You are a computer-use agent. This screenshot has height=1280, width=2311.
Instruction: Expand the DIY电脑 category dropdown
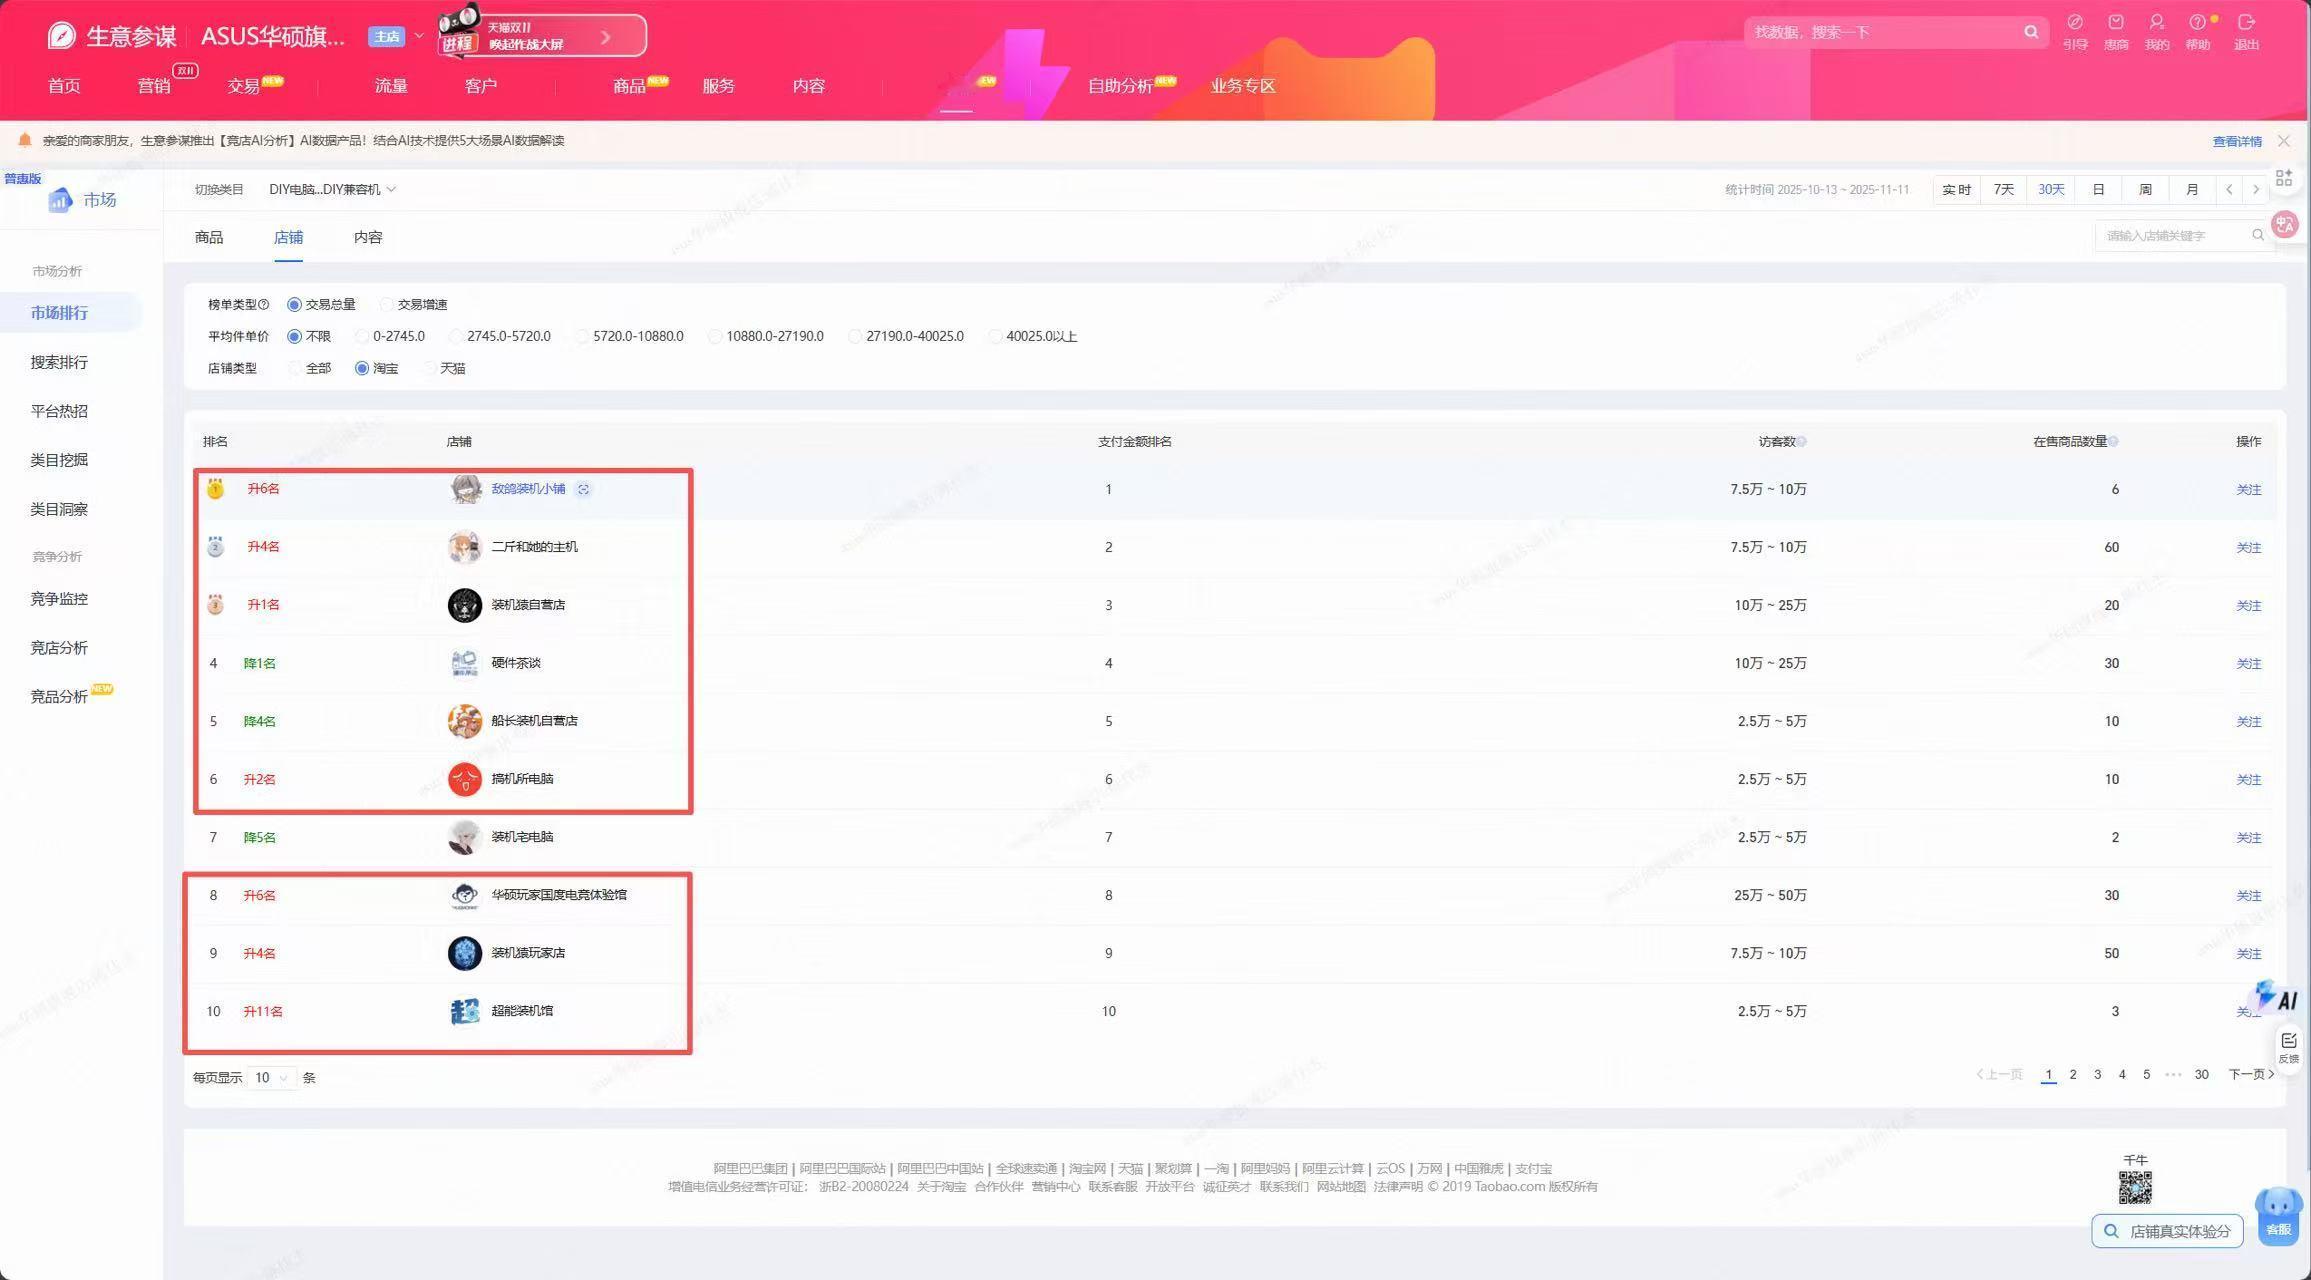[x=332, y=190]
